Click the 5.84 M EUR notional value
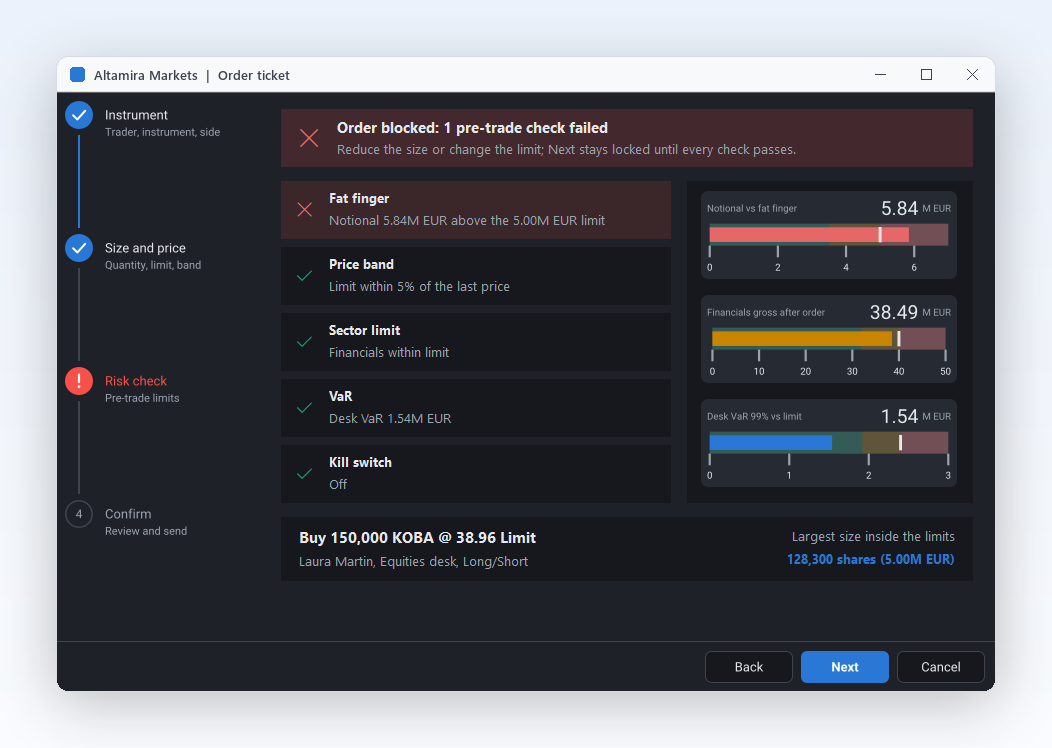The image size is (1052, 748). (916, 208)
